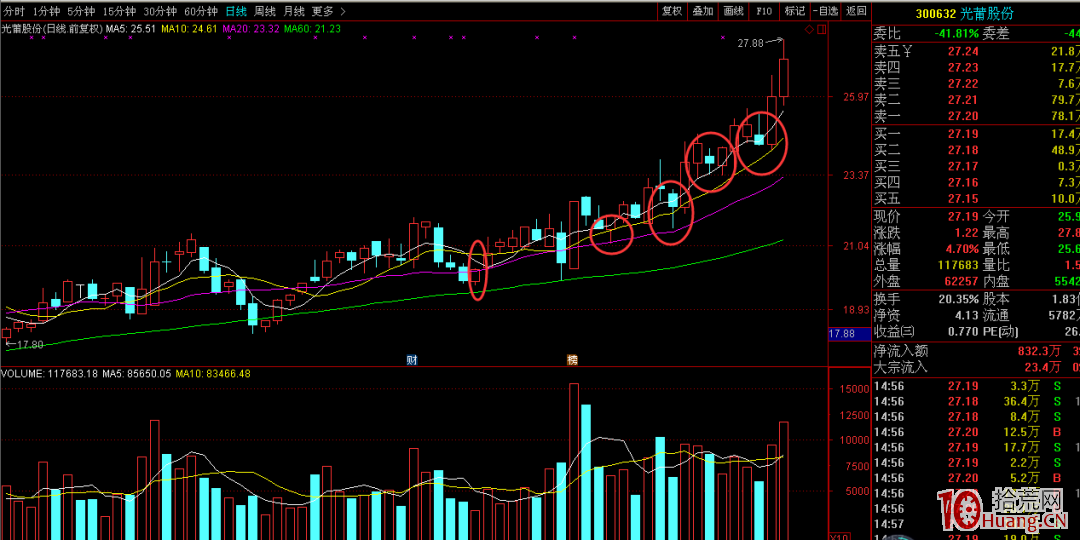
Task: Click the 卖三 27.22 order row
Action: (x=976, y=83)
